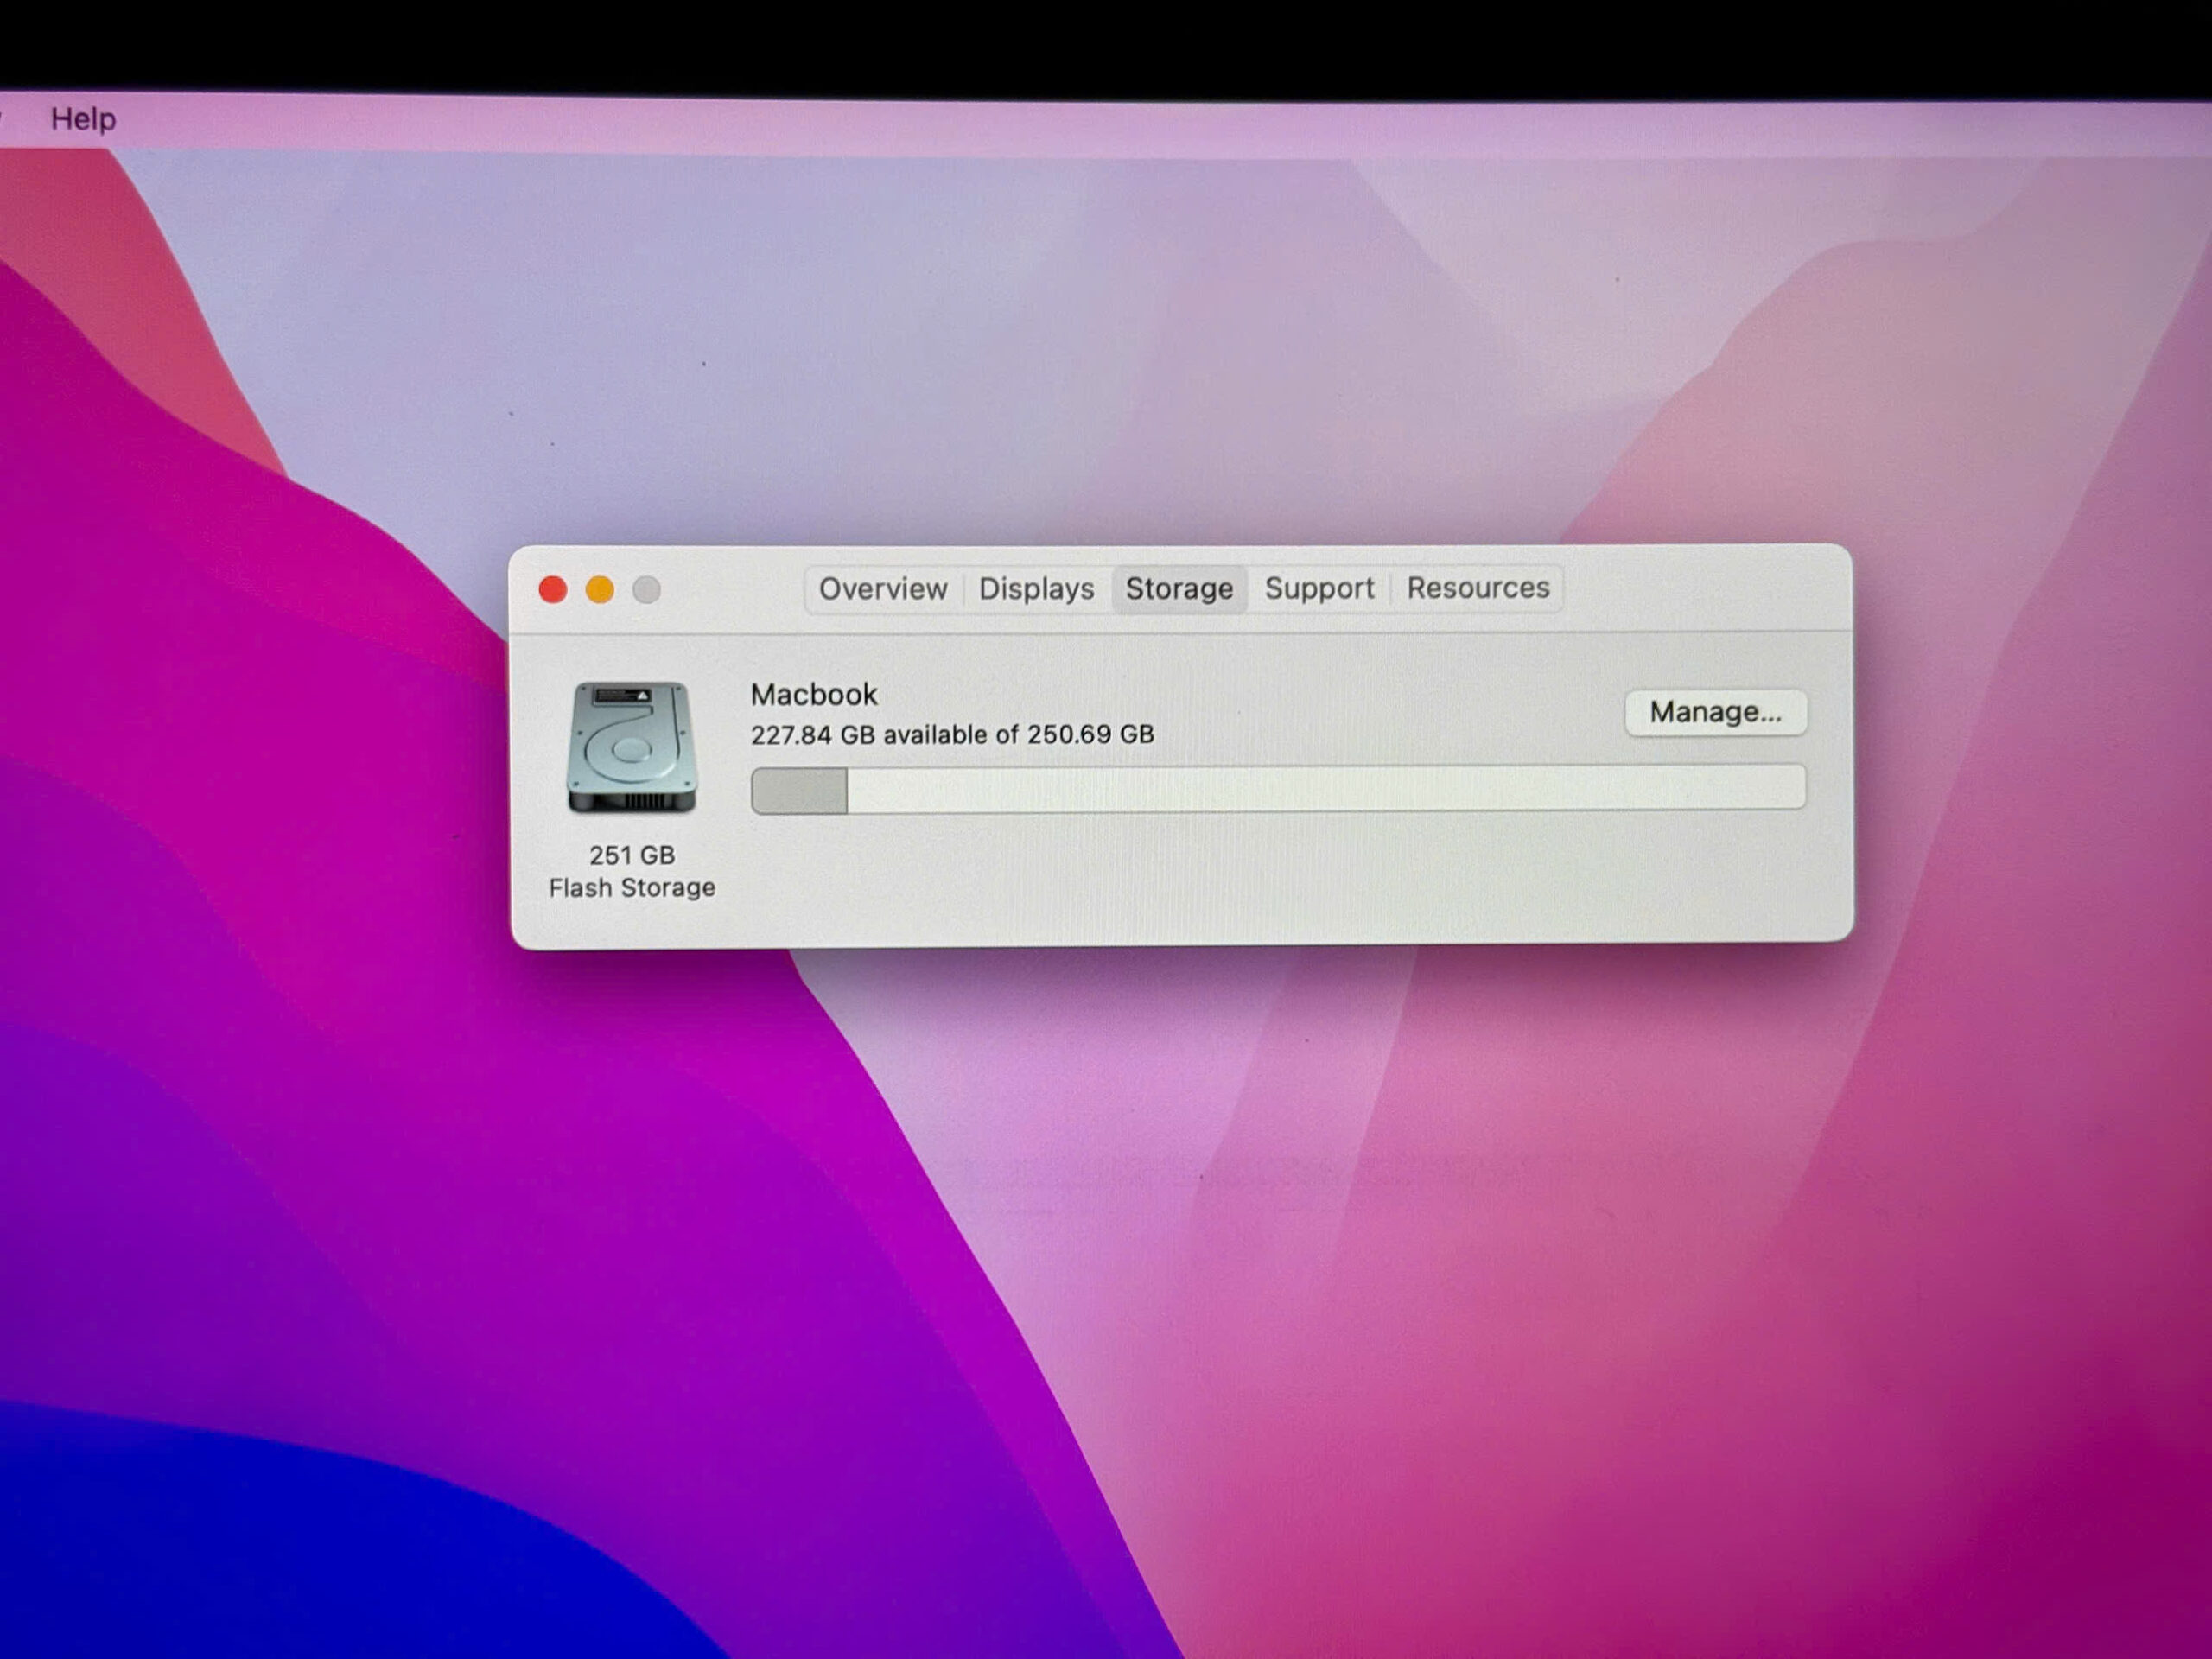Go to the Support tab
This screenshot has width=2212, height=1659.
click(x=1319, y=588)
